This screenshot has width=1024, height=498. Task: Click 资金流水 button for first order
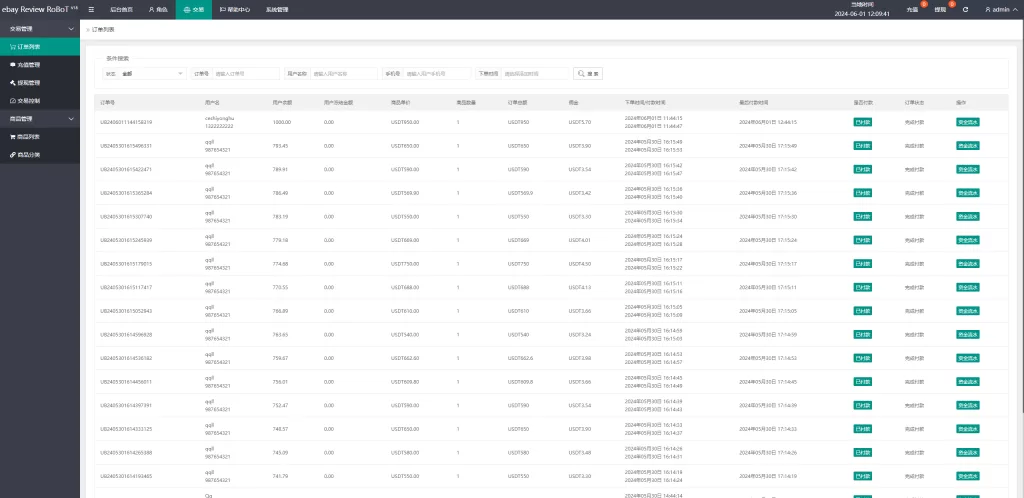coord(967,122)
